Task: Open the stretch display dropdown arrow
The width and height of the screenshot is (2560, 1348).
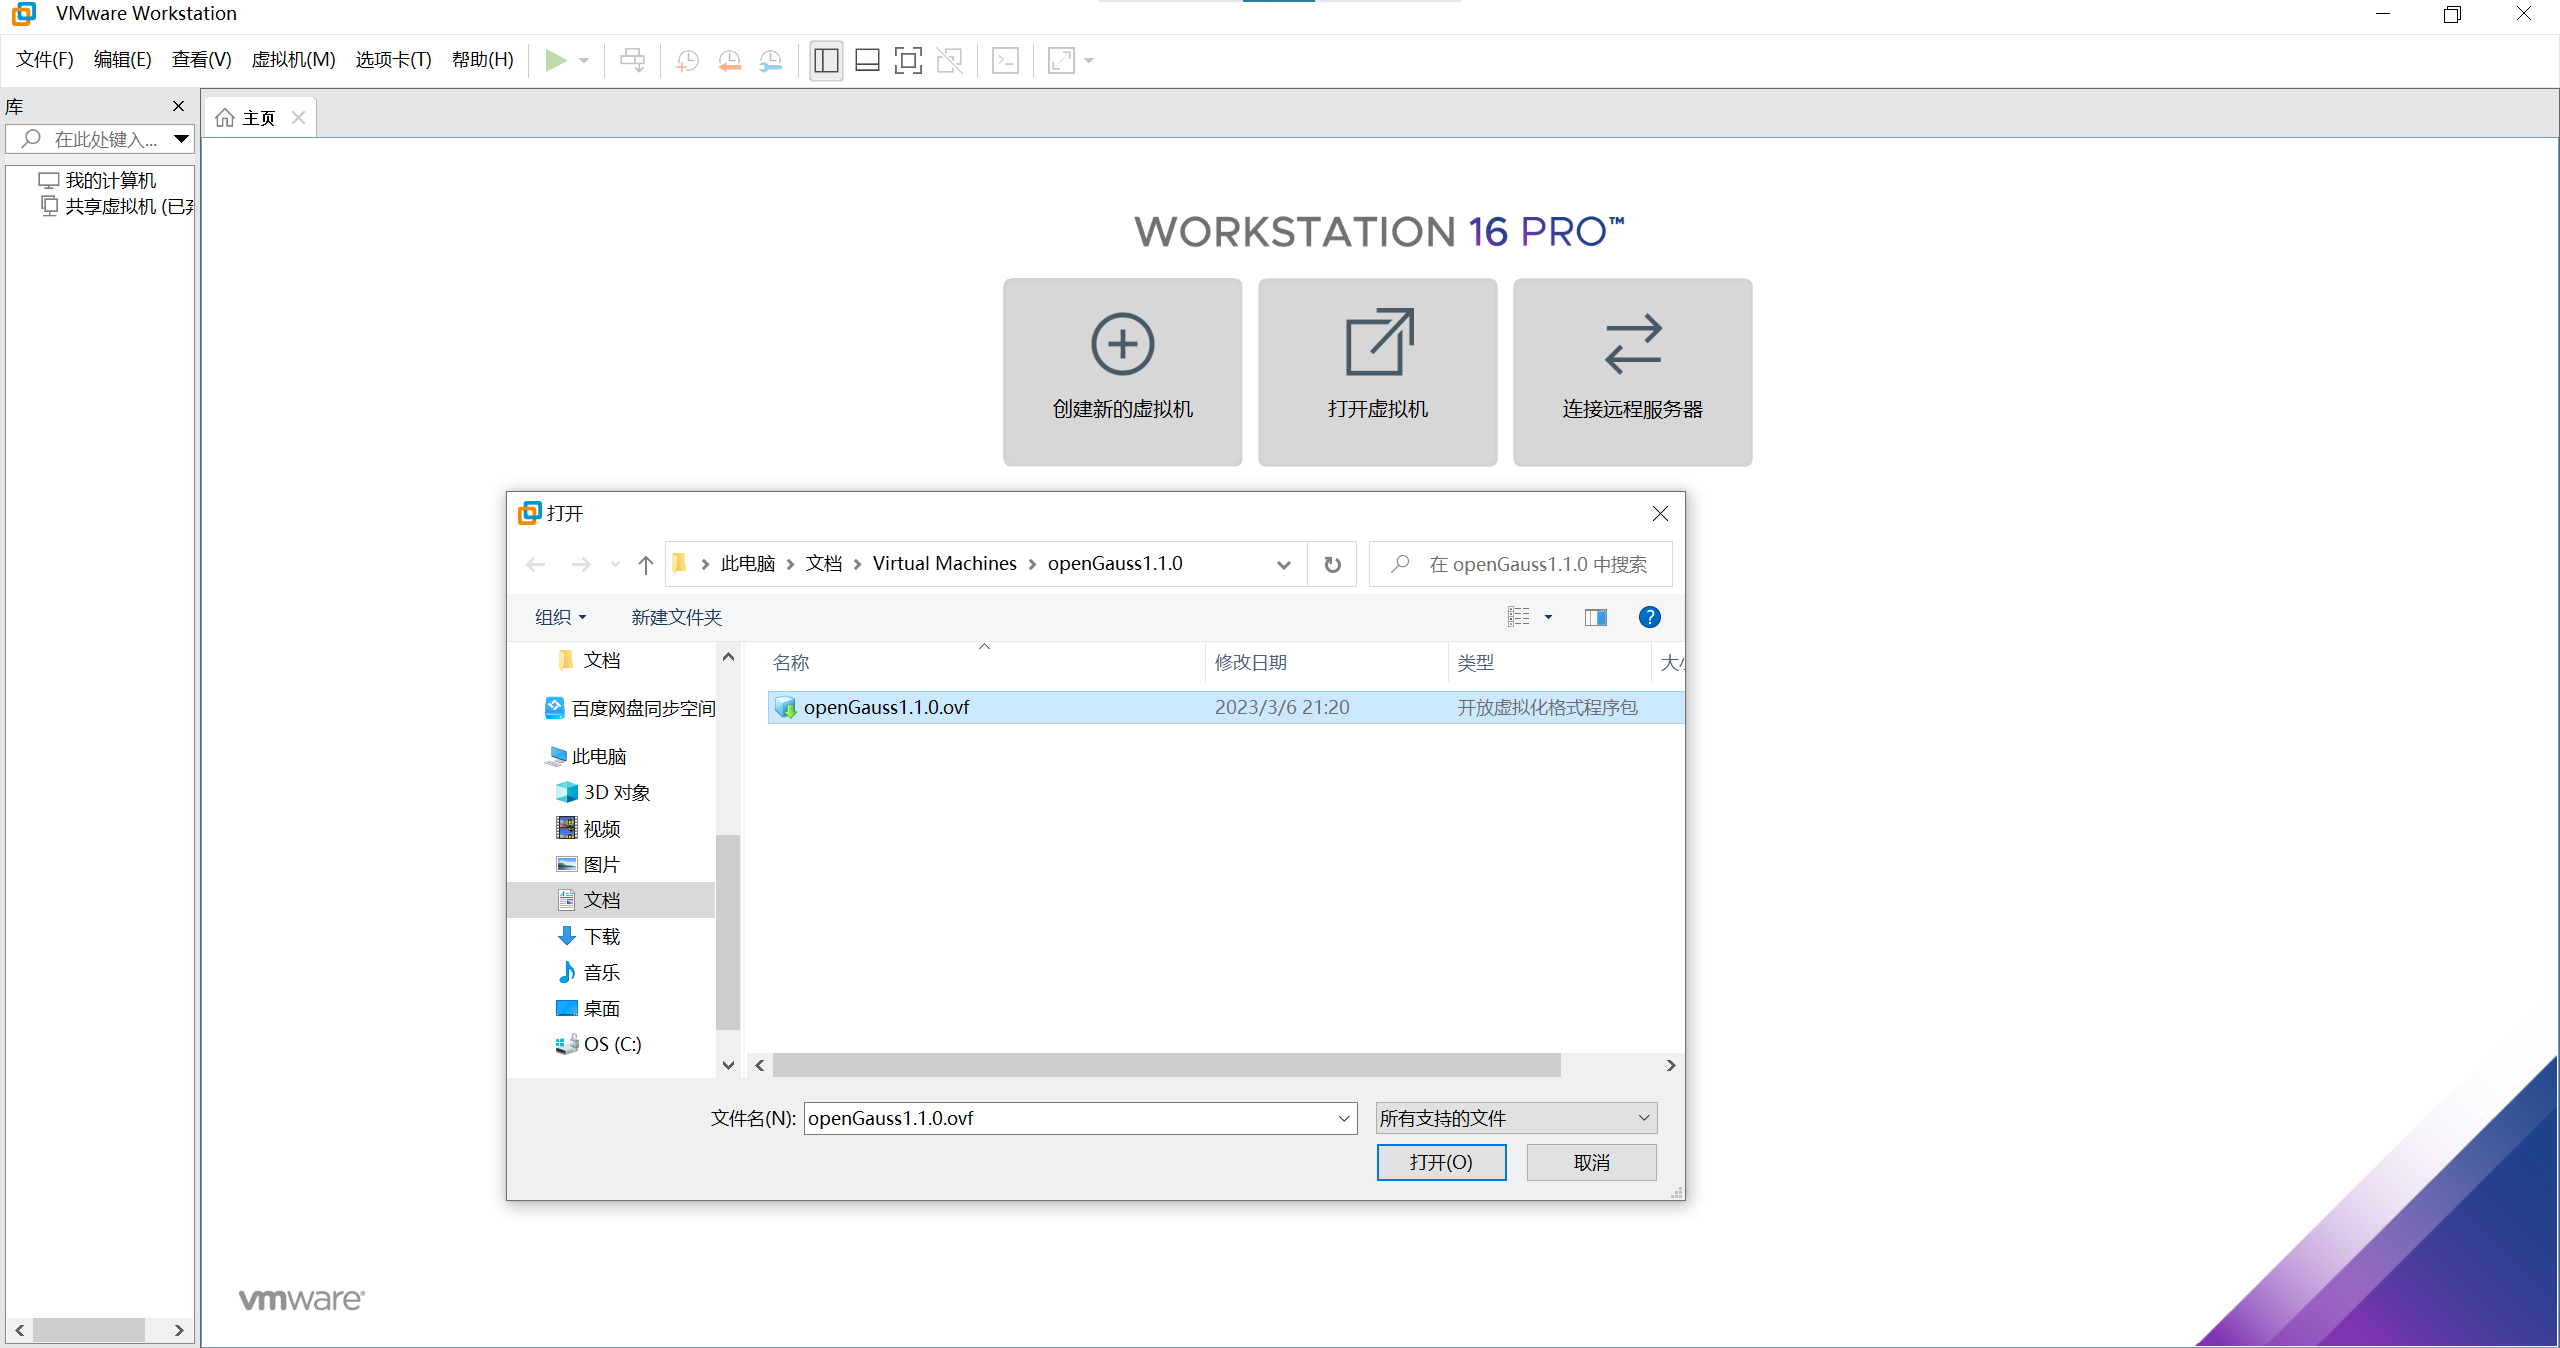Action: click(x=1089, y=61)
